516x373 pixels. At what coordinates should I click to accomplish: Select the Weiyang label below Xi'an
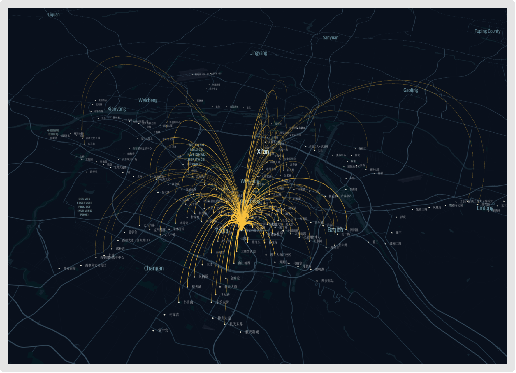pos(250,182)
